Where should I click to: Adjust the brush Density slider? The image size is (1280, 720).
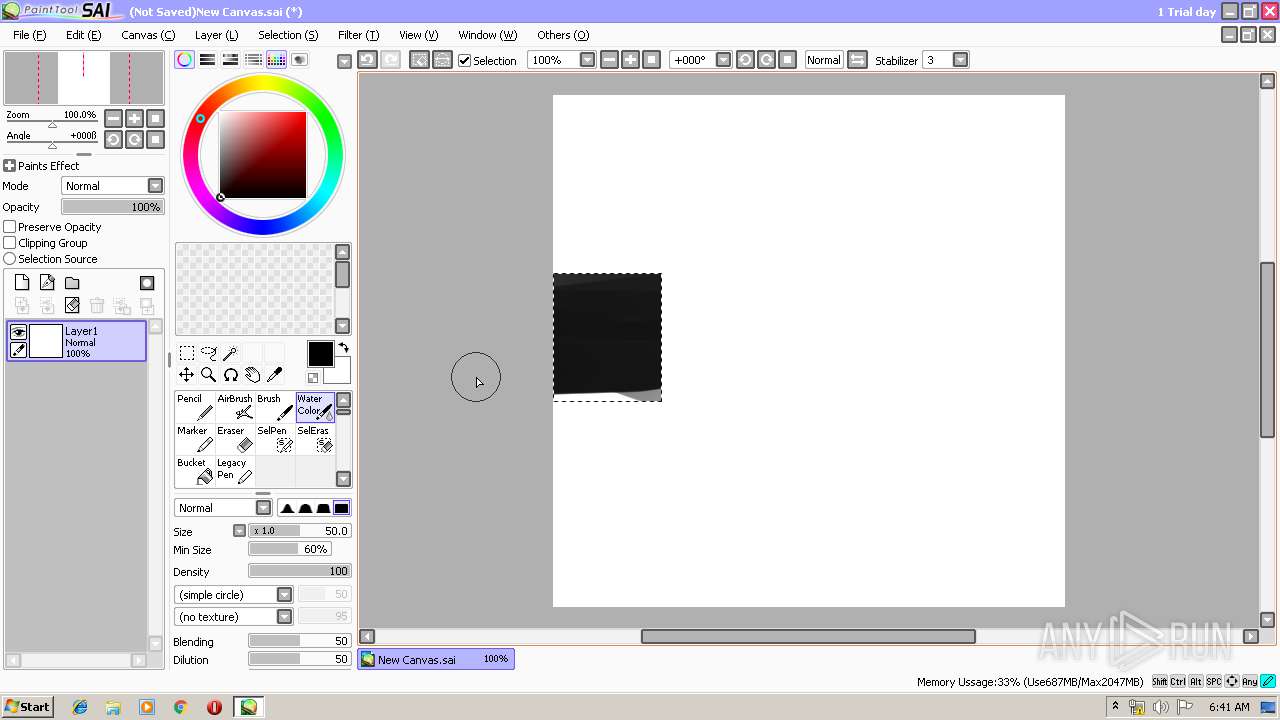[299, 571]
